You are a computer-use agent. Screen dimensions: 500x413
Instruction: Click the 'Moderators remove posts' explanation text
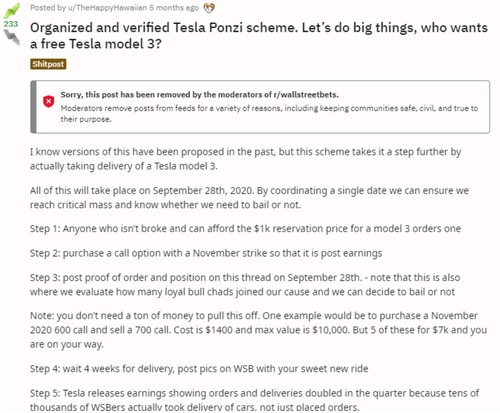(x=269, y=113)
